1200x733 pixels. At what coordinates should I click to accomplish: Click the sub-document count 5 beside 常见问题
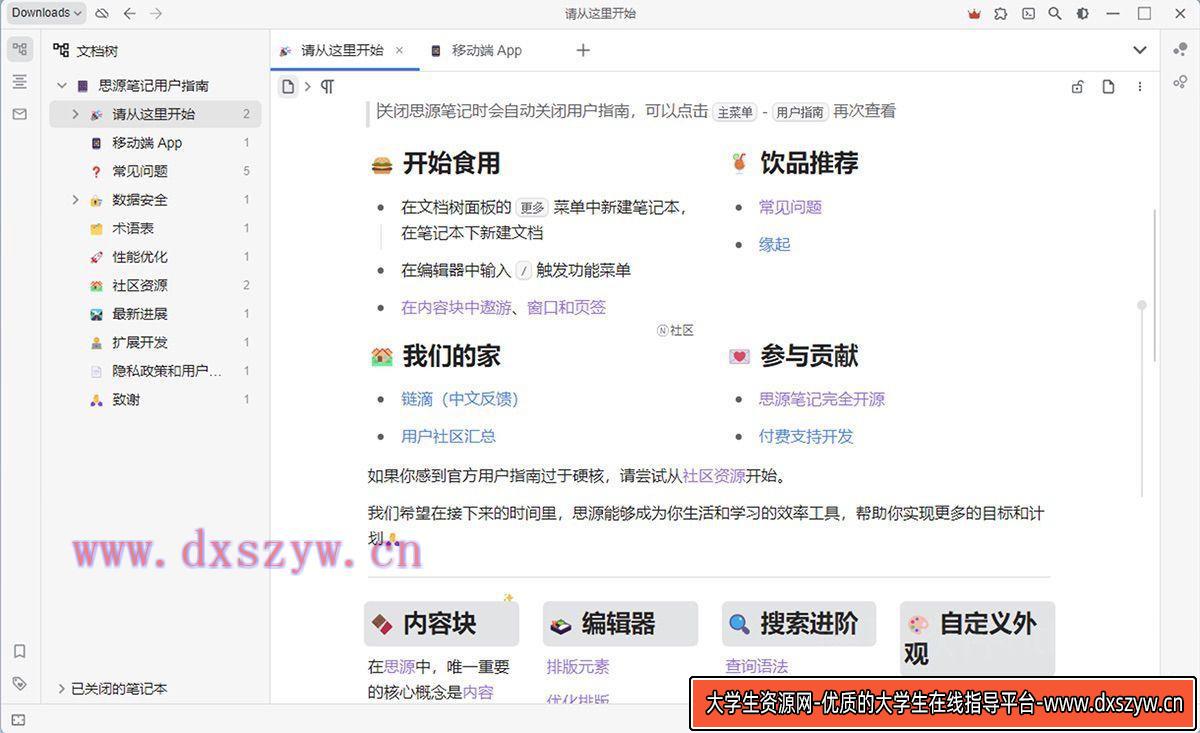[x=246, y=171]
